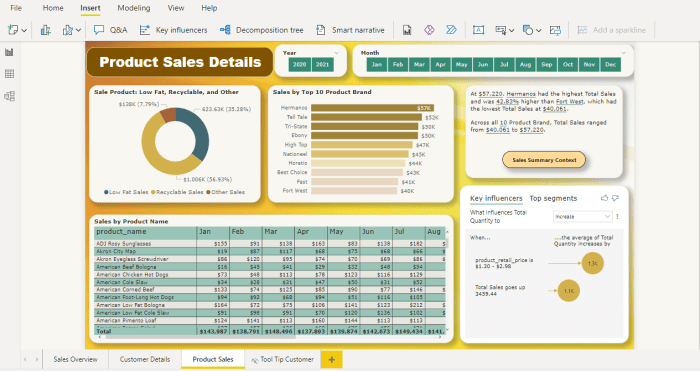
Task: Click the Power Automate icon
Action: [x=451, y=30]
